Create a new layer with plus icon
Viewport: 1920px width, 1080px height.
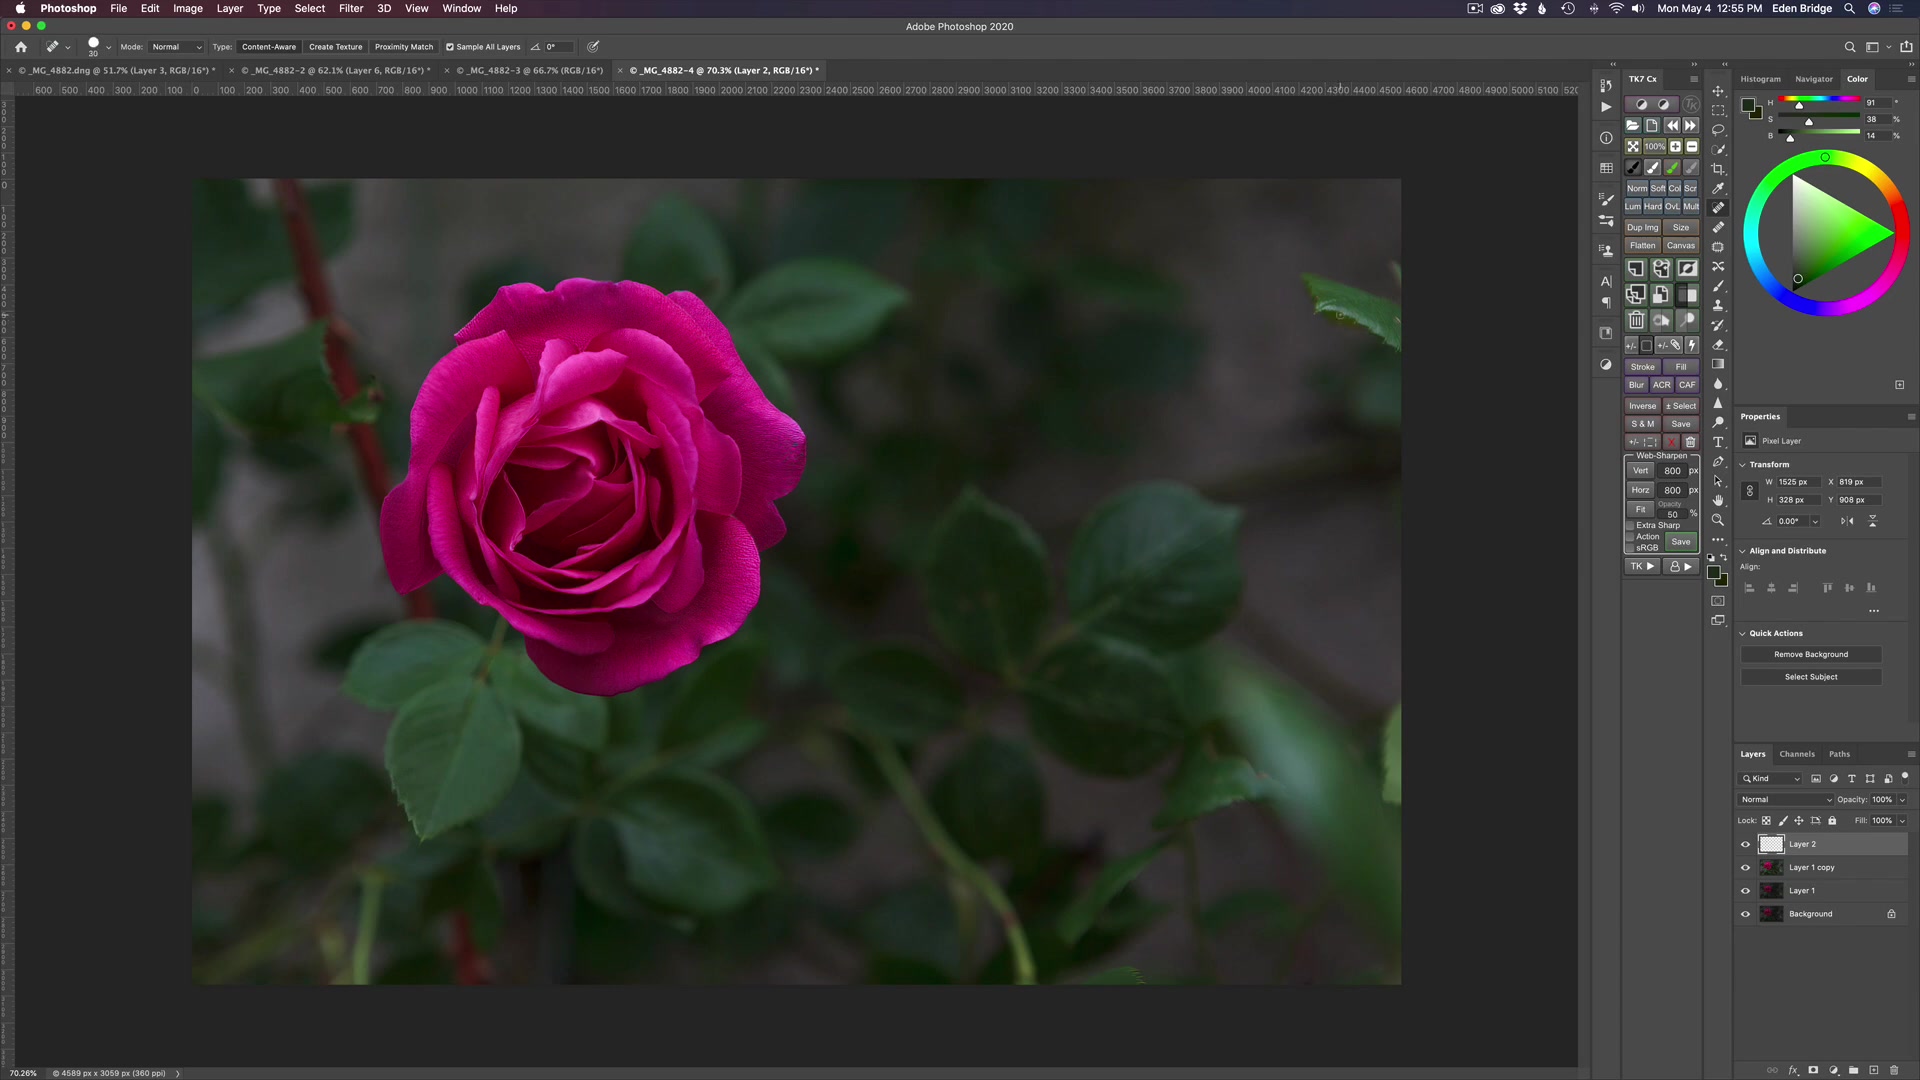pos(1874,1070)
